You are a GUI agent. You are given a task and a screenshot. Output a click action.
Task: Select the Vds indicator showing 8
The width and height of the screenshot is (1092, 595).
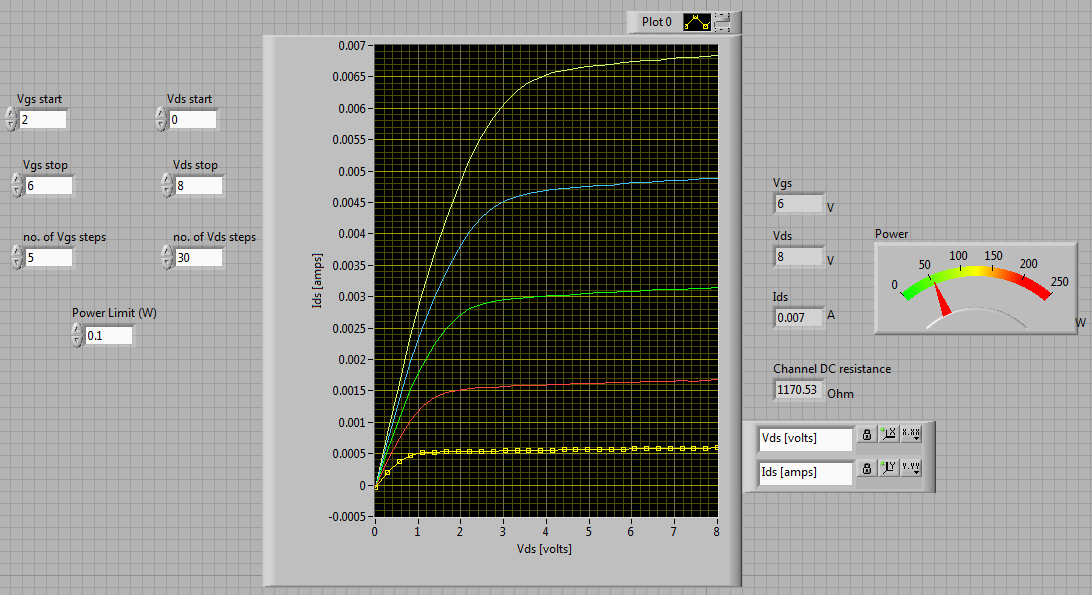tap(799, 256)
